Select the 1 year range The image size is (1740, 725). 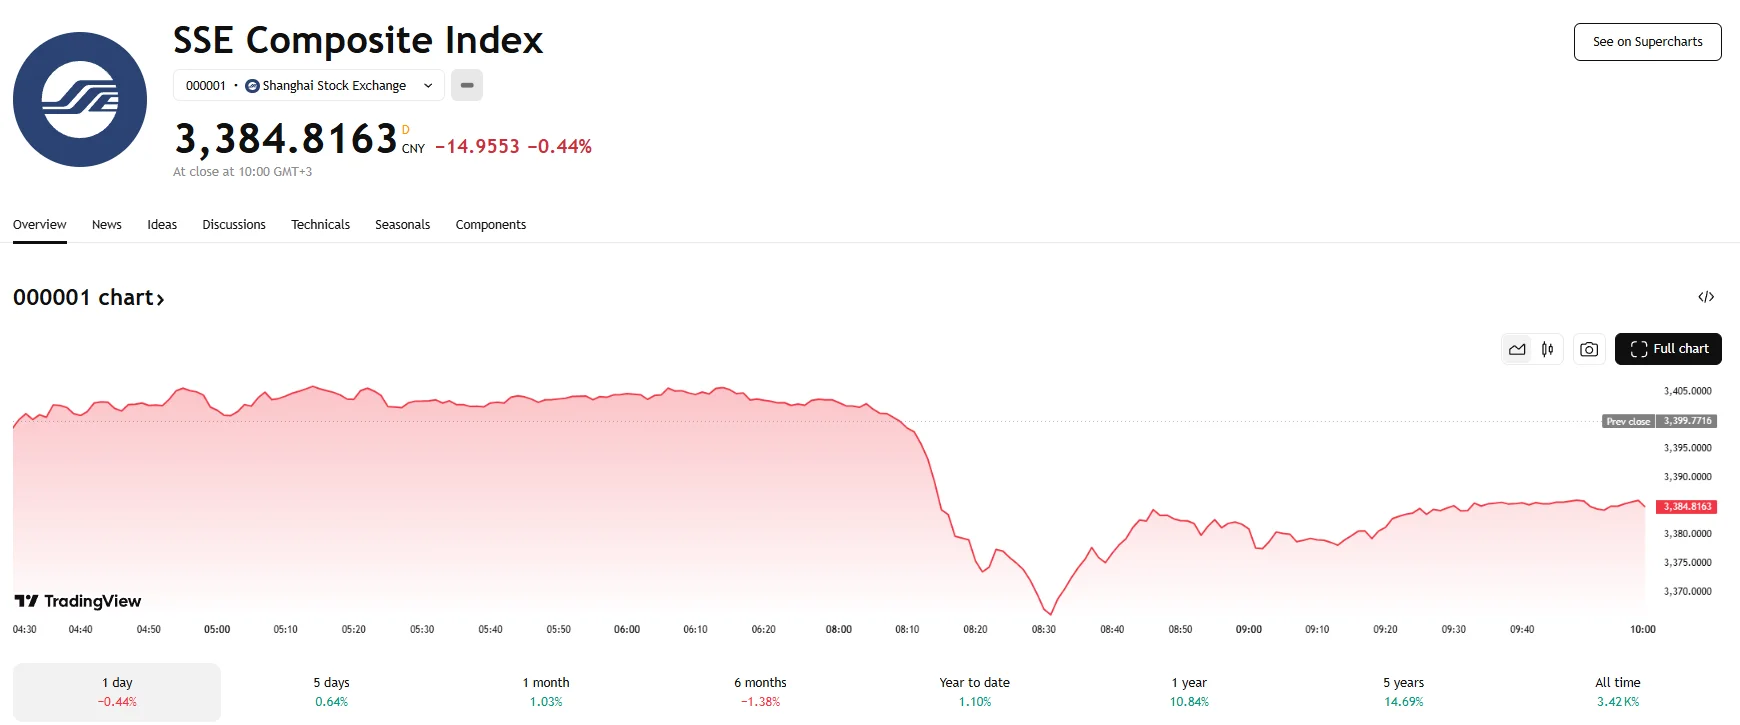tap(1189, 691)
